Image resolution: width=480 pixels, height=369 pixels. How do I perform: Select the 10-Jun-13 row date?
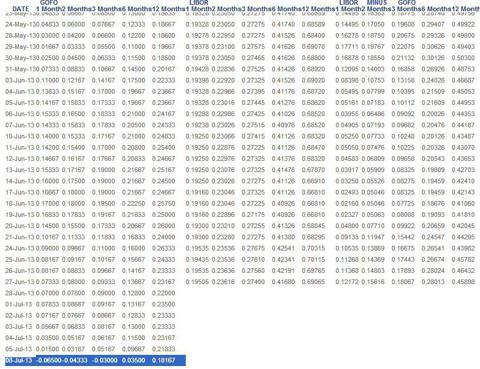click(20, 136)
